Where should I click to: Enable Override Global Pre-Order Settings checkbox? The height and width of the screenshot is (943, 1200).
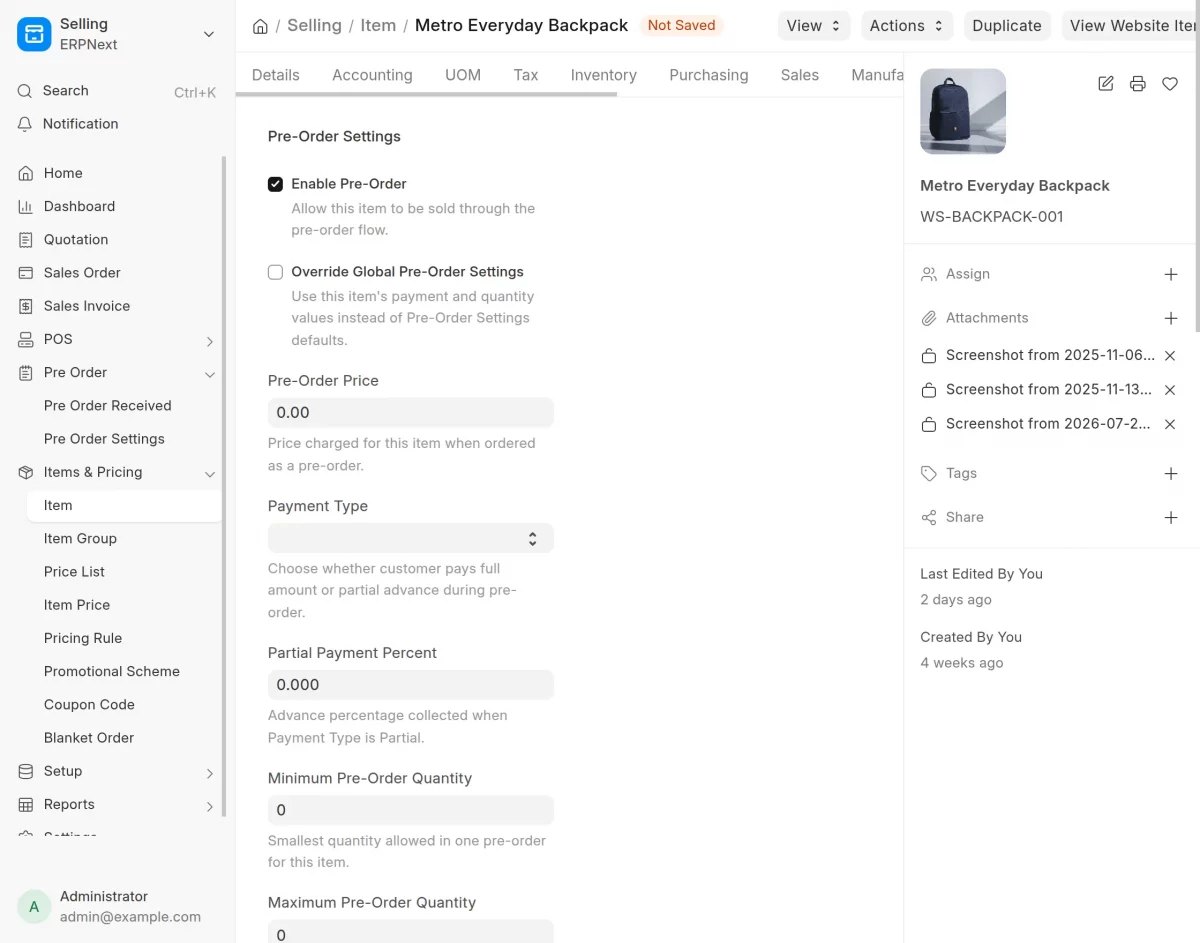[x=275, y=272]
